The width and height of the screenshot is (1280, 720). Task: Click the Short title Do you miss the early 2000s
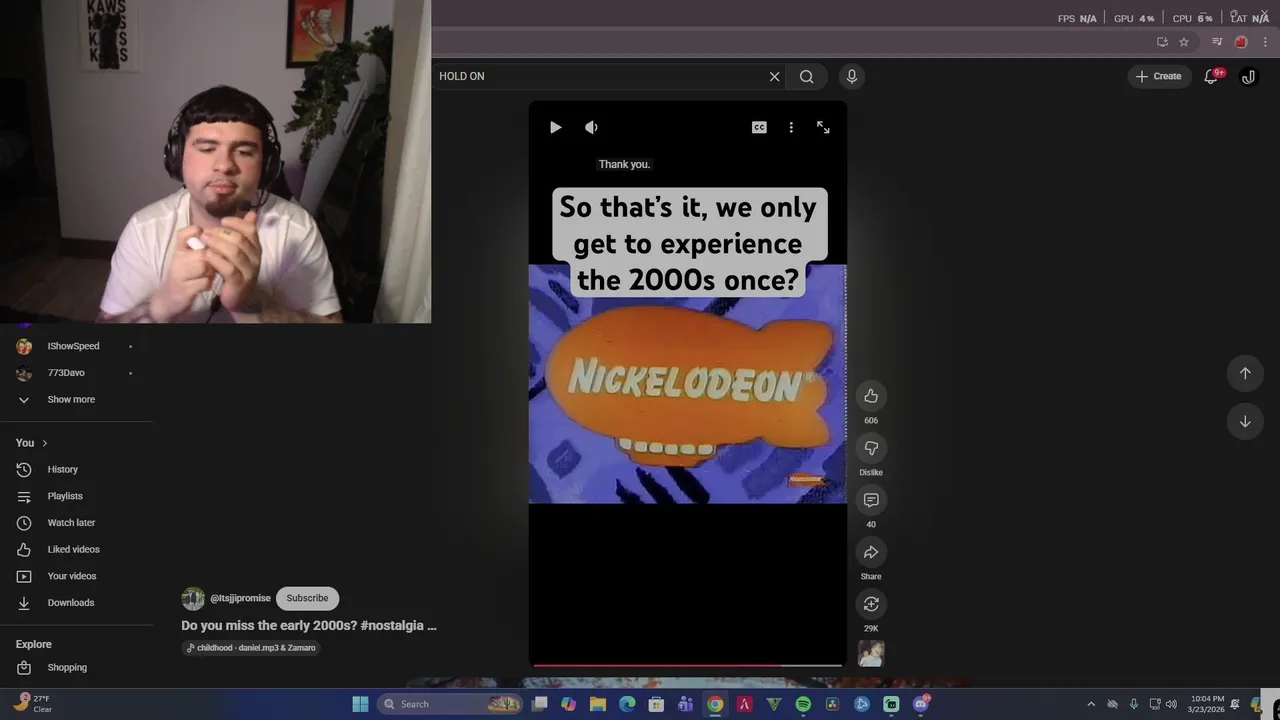(x=309, y=626)
